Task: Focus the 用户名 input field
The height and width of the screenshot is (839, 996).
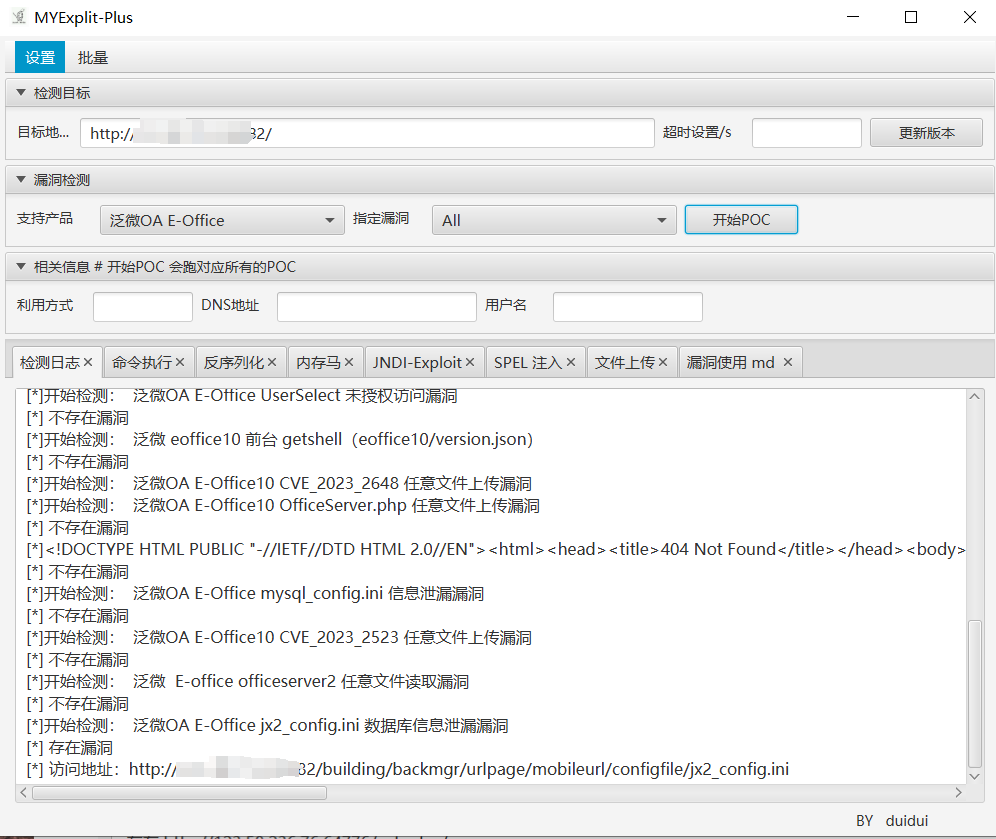Action: [x=628, y=307]
